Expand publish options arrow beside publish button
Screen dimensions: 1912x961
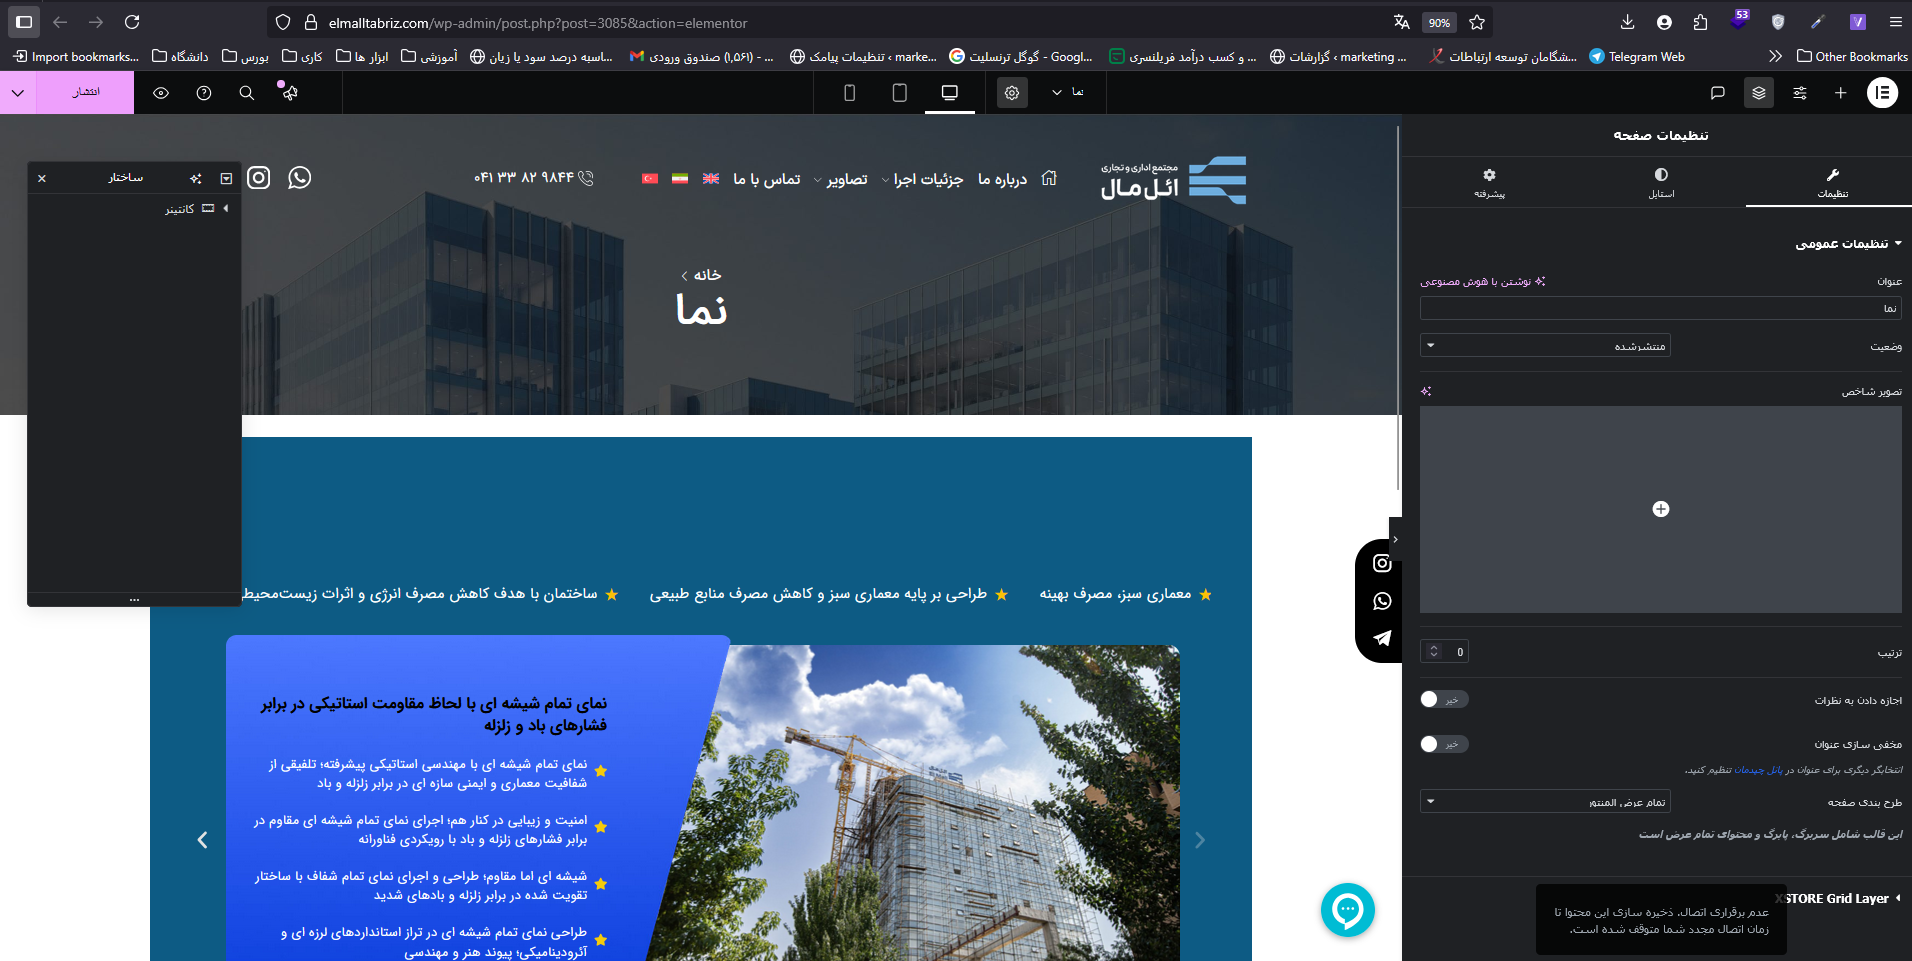[18, 93]
